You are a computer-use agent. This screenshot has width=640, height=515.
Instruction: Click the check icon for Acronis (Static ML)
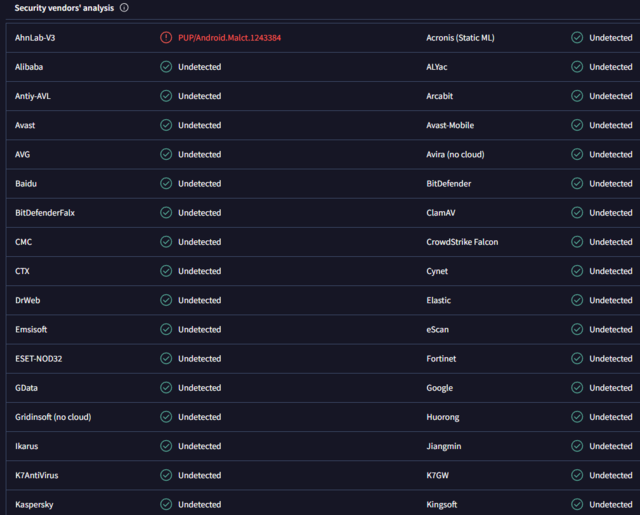[577, 38]
